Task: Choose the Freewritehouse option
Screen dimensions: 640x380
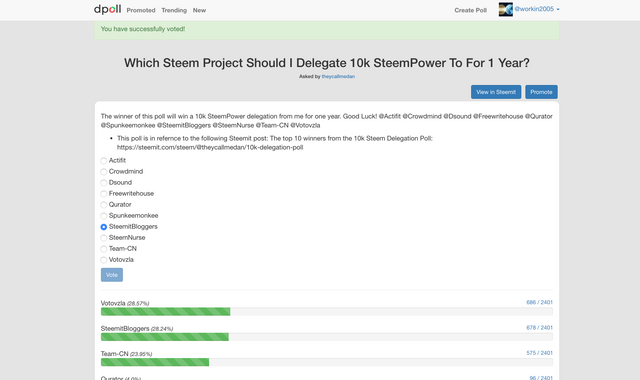Action: 104,194
